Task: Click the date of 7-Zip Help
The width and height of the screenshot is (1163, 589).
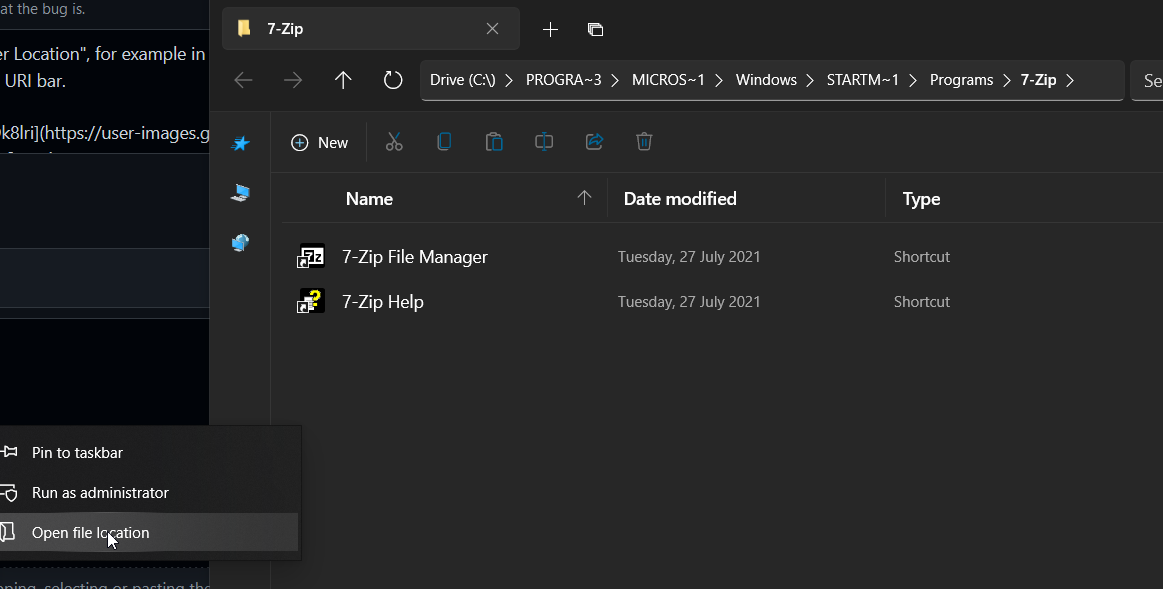Action: tap(689, 302)
